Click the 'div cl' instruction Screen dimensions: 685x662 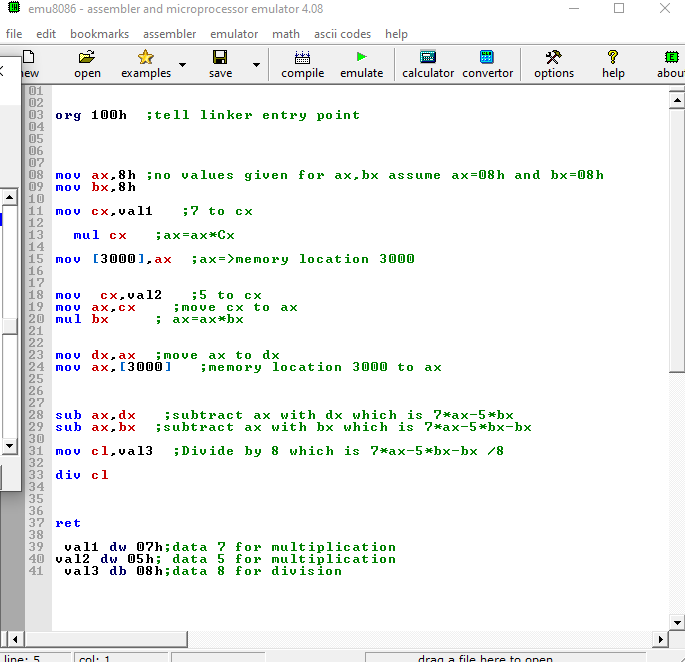click(x=82, y=475)
